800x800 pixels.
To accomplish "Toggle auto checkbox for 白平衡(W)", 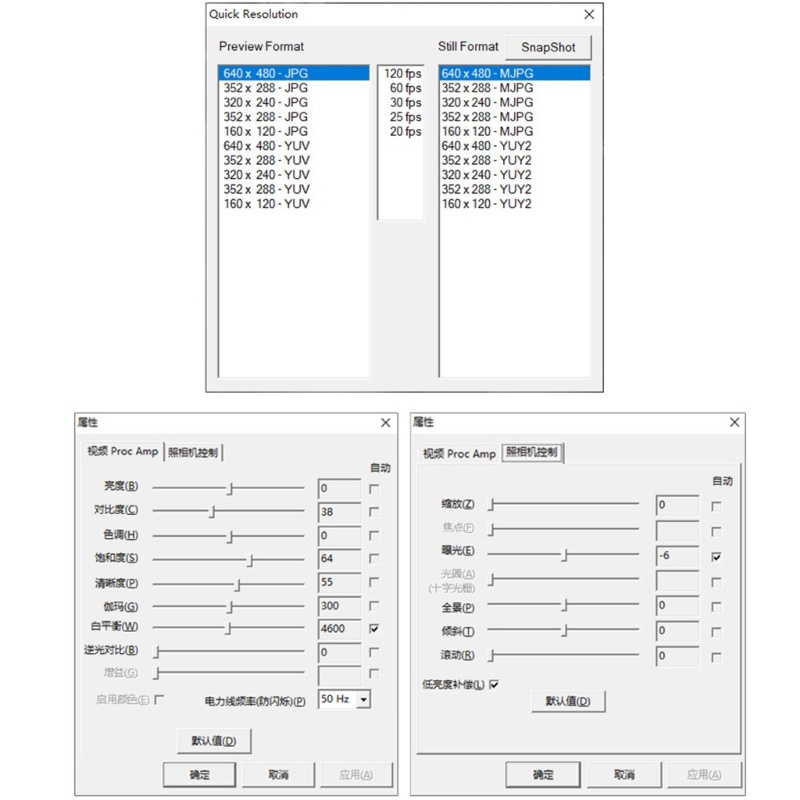I will point(374,629).
